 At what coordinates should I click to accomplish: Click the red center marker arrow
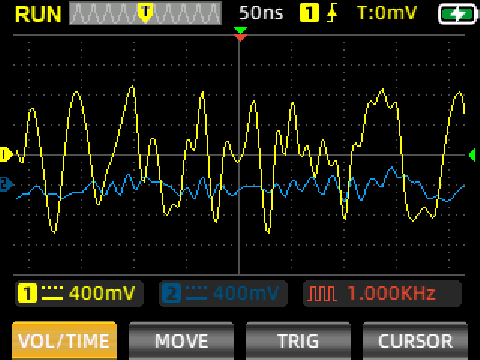240,38
